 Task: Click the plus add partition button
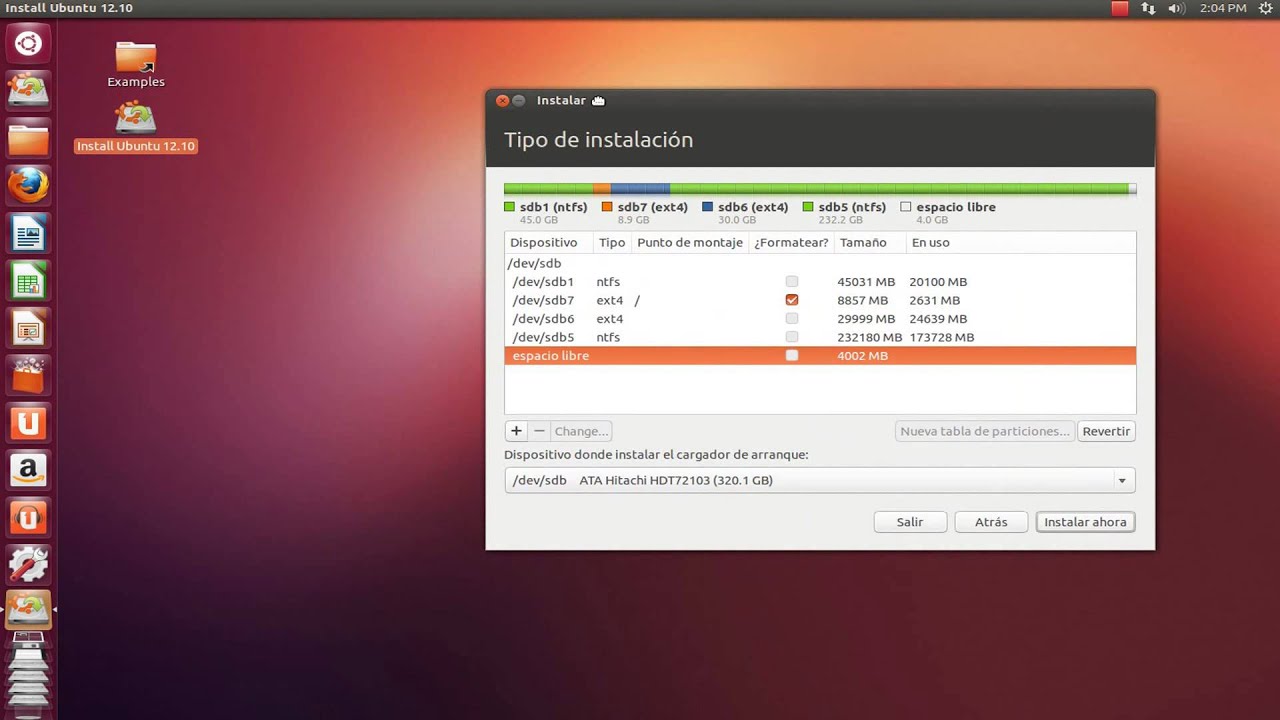pos(516,431)
